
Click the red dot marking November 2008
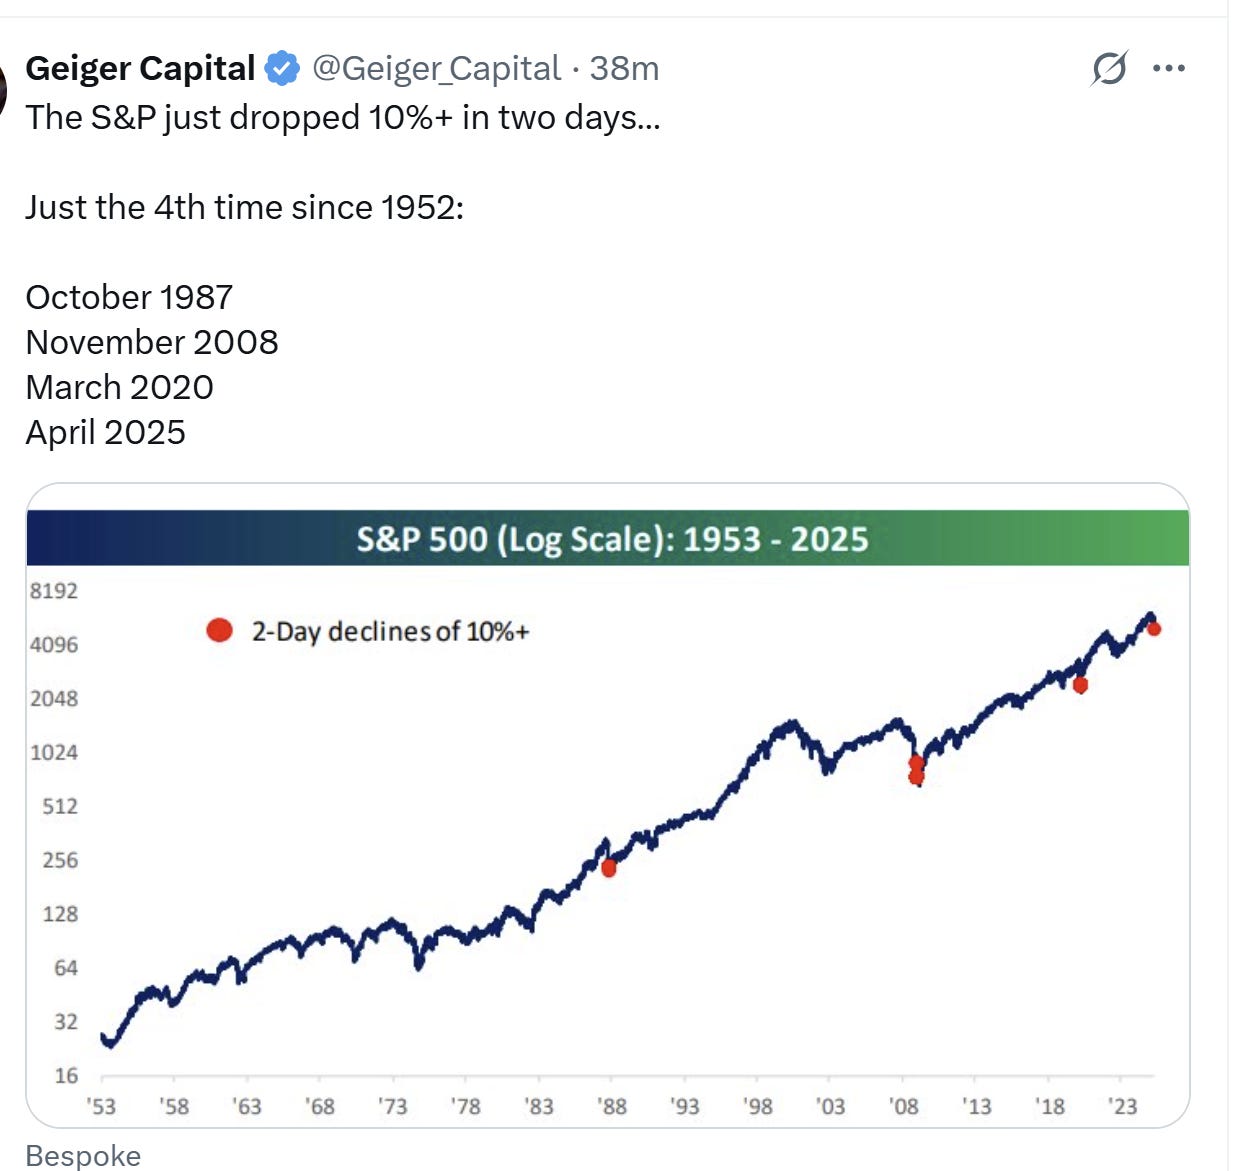coord(915,770)
